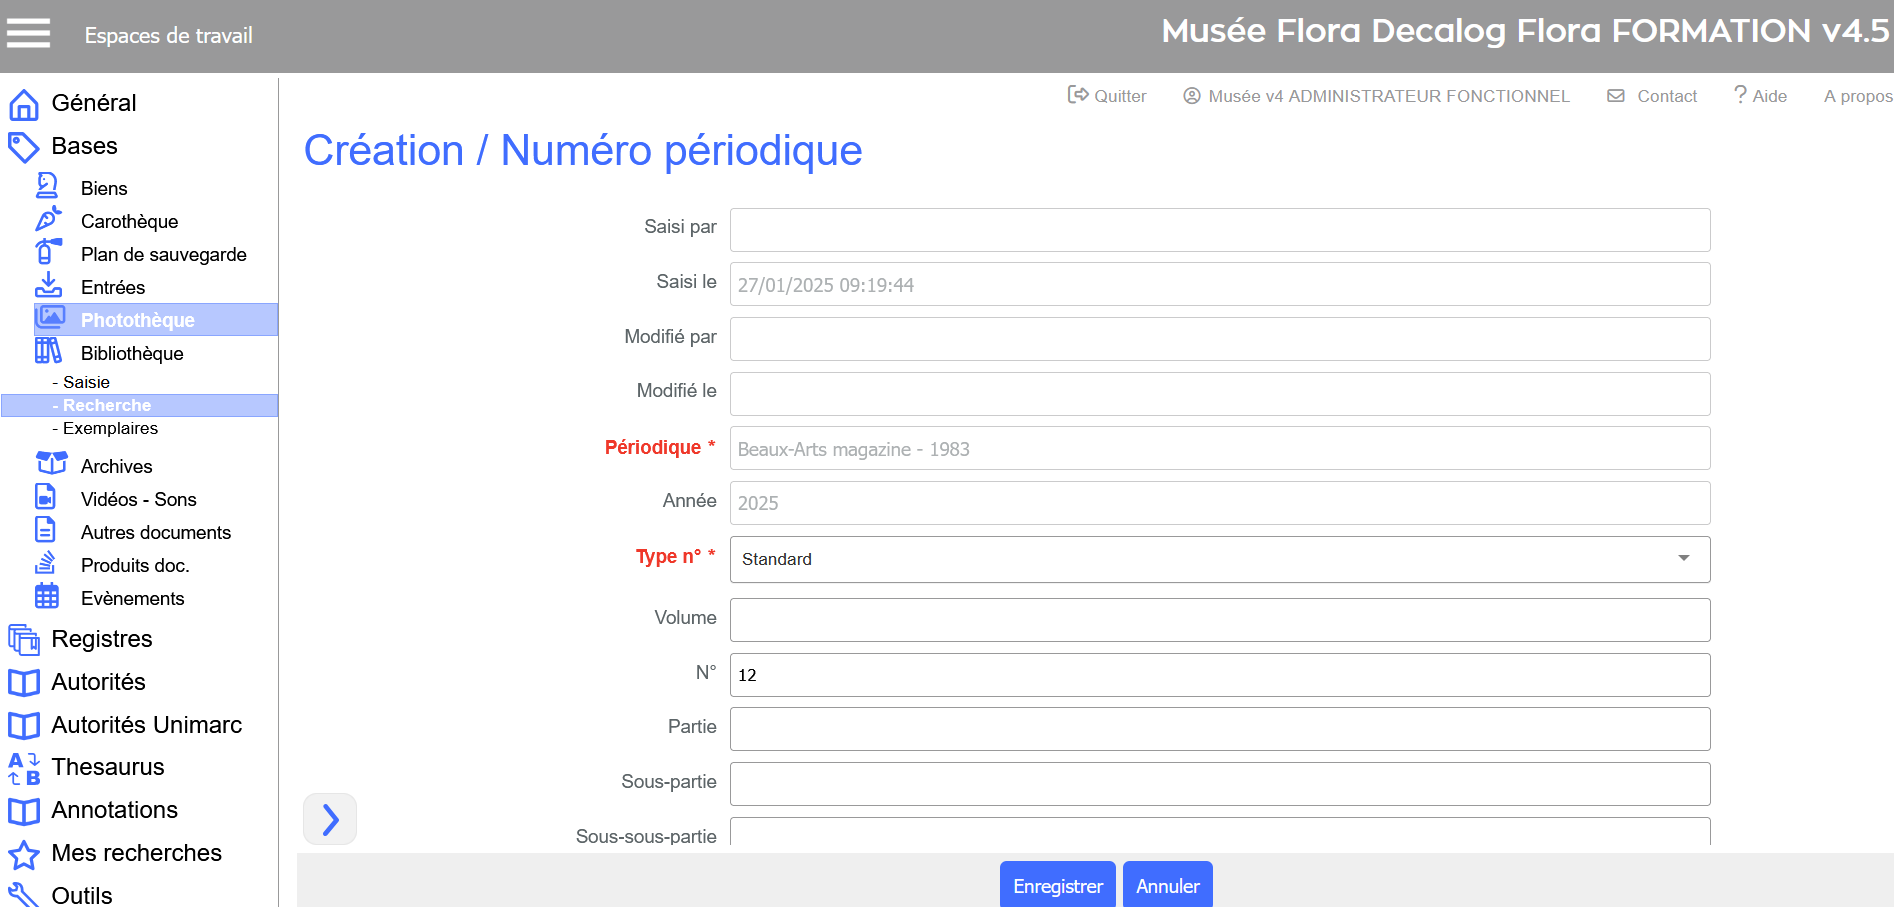Open the Type n° dropdown
This screenshot has width=1894, height=907.
1219,559
